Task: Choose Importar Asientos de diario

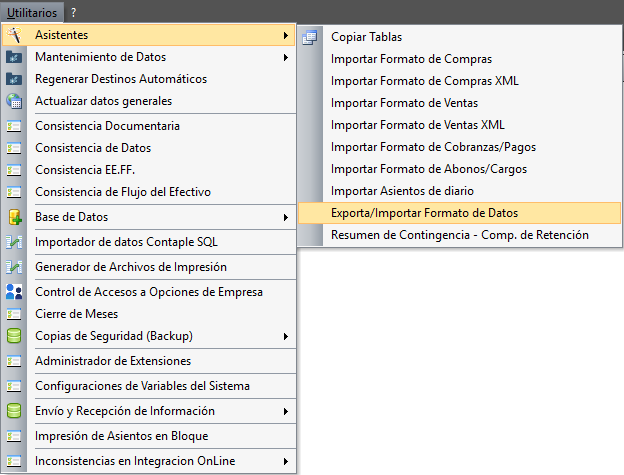Action: [x=460, y=191]
